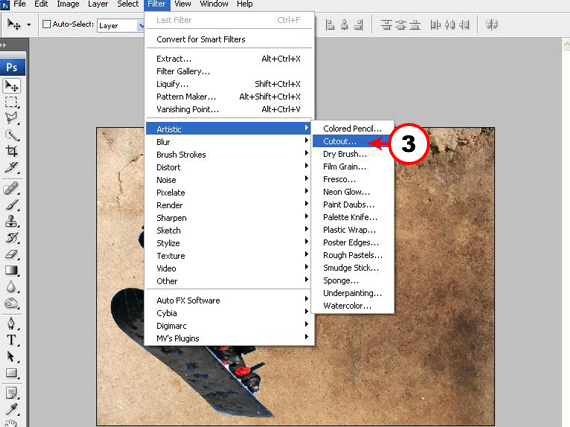Image resolution: width=570 pixels, height=427 pixels.
Task: Expand the Pixelate submenu
Action: (228, 192)
